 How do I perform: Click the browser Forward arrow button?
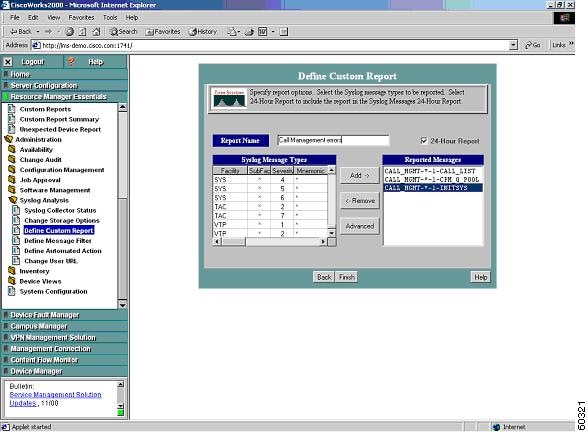pos(48,32)
